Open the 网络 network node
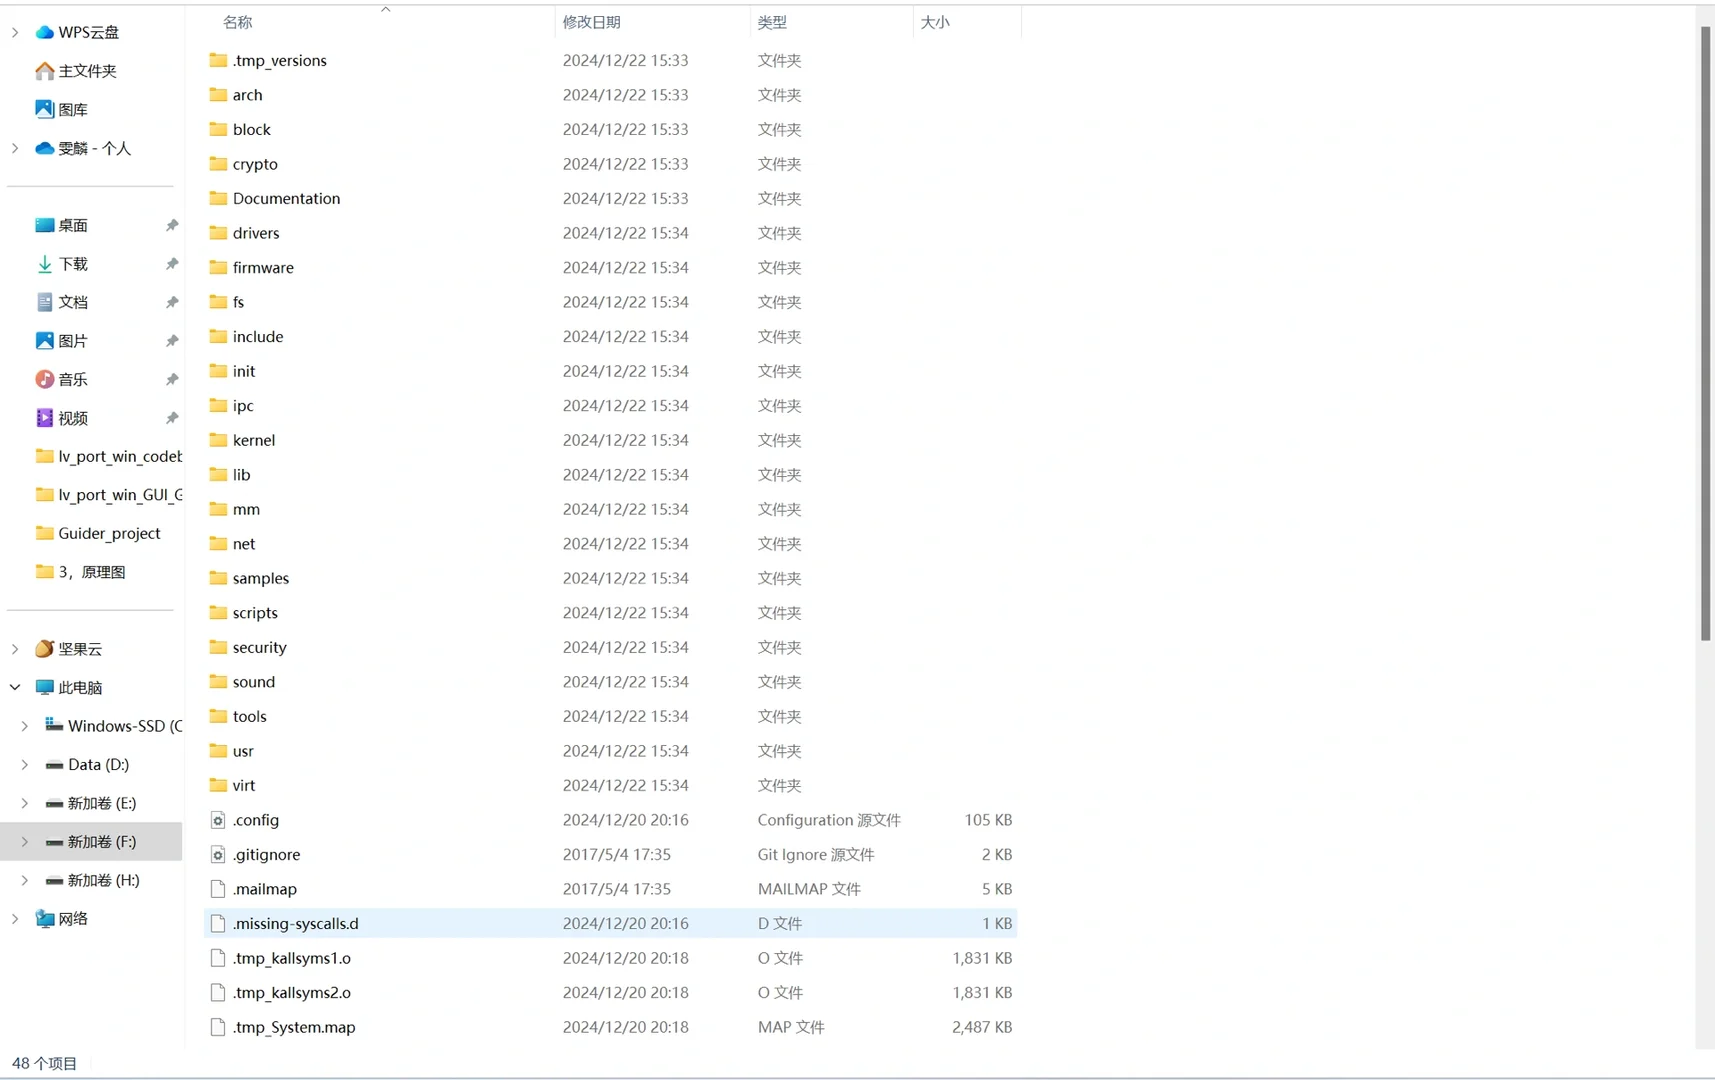1715x1080 pixels. [x=71, y=918]
